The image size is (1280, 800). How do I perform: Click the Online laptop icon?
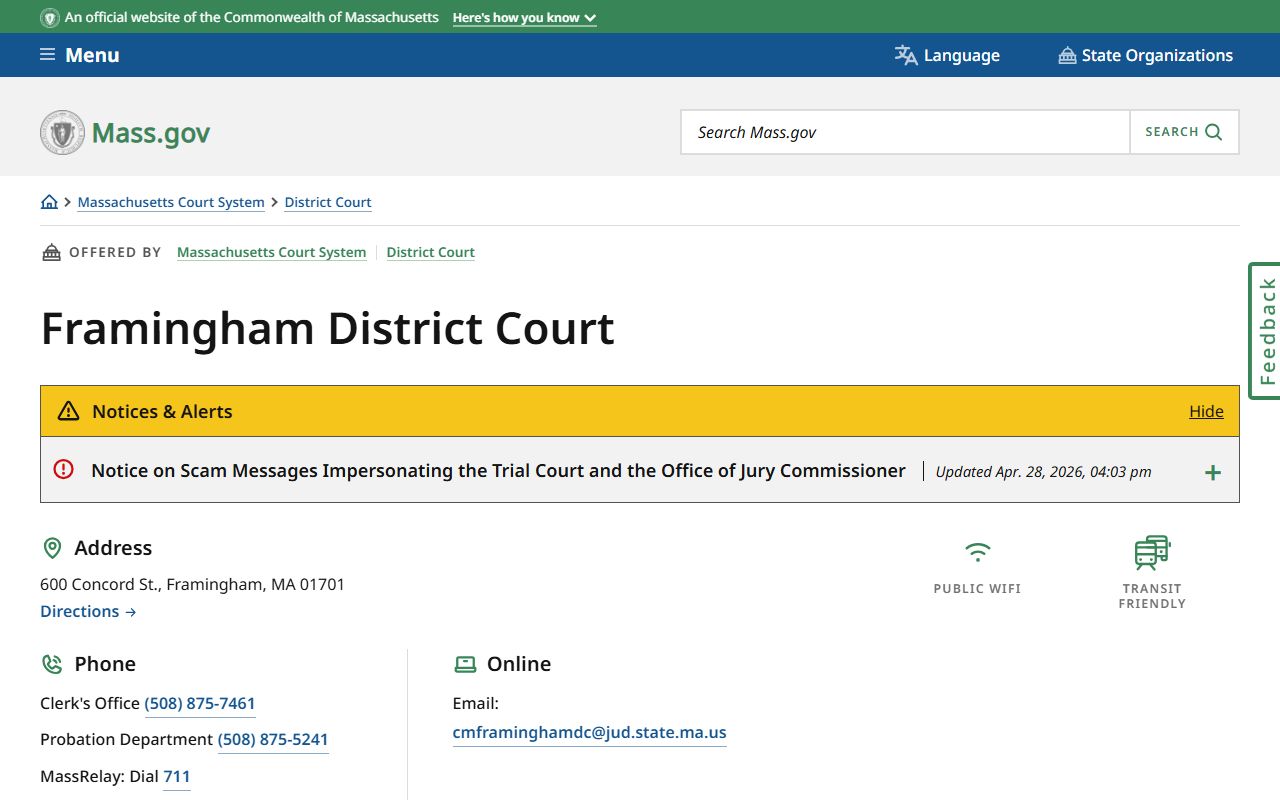(465, 664)
